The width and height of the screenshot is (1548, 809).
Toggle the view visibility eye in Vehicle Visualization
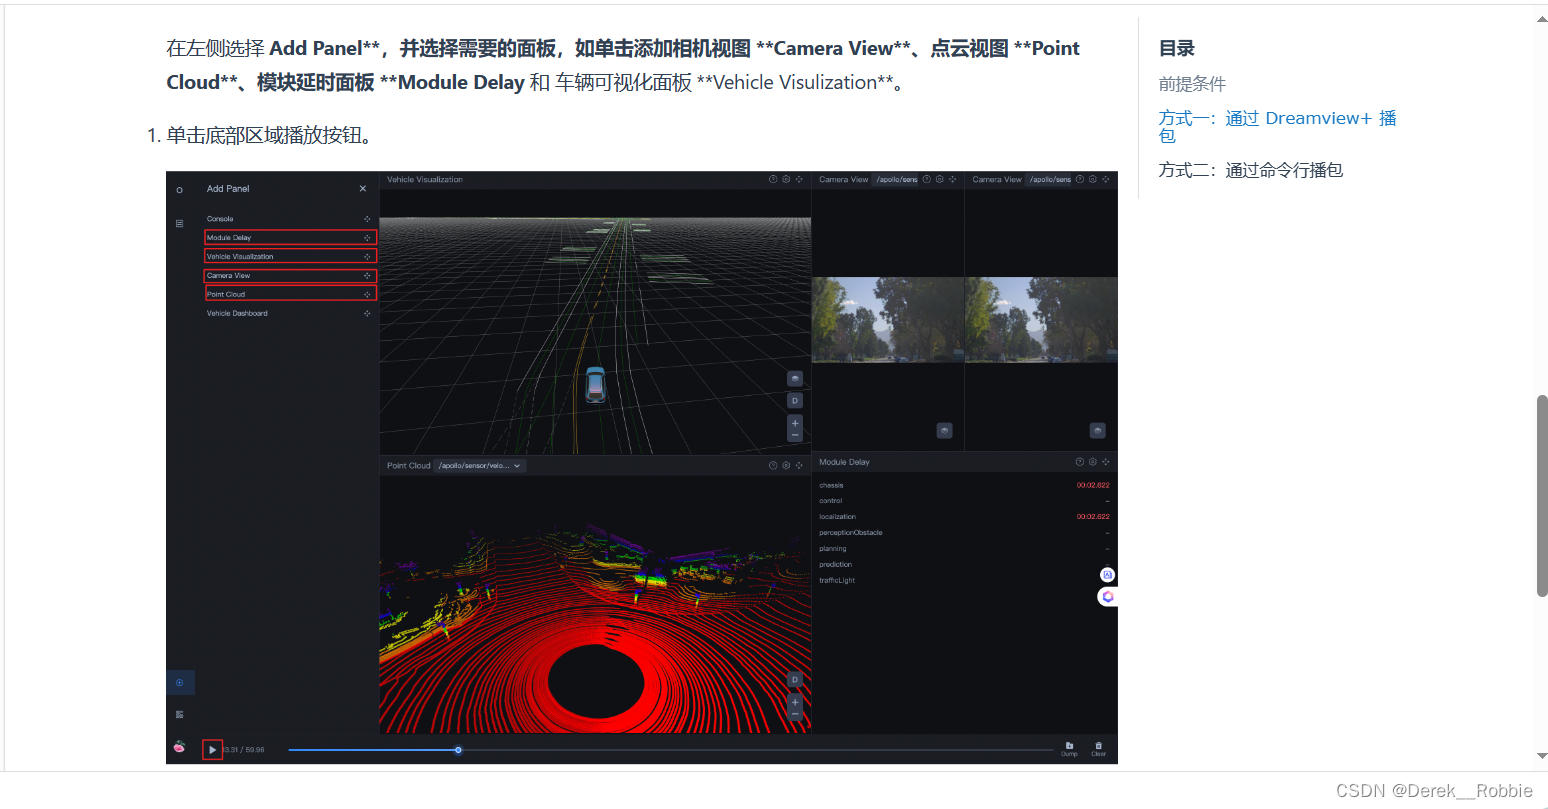[795, 378]
